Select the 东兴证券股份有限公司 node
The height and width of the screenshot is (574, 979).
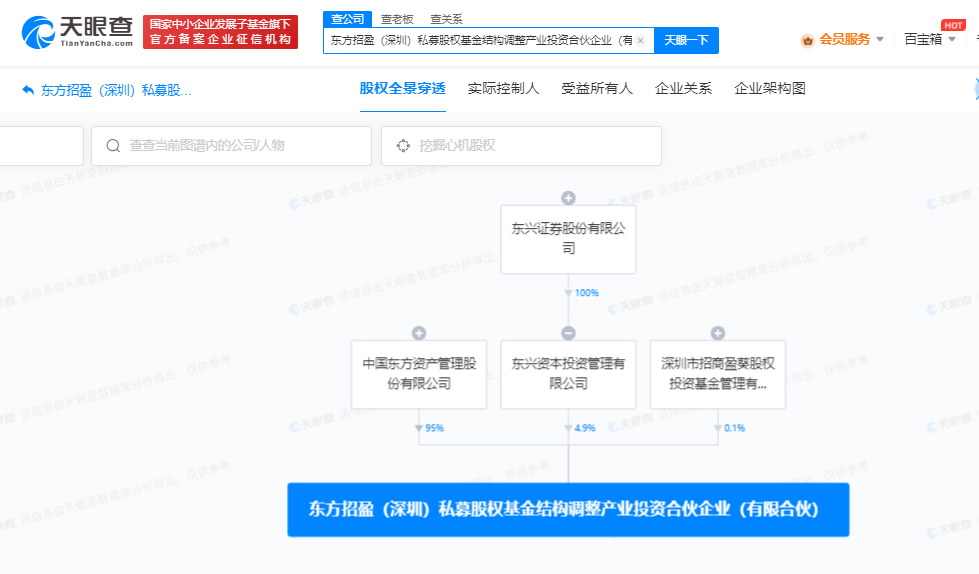coord(568,239)
